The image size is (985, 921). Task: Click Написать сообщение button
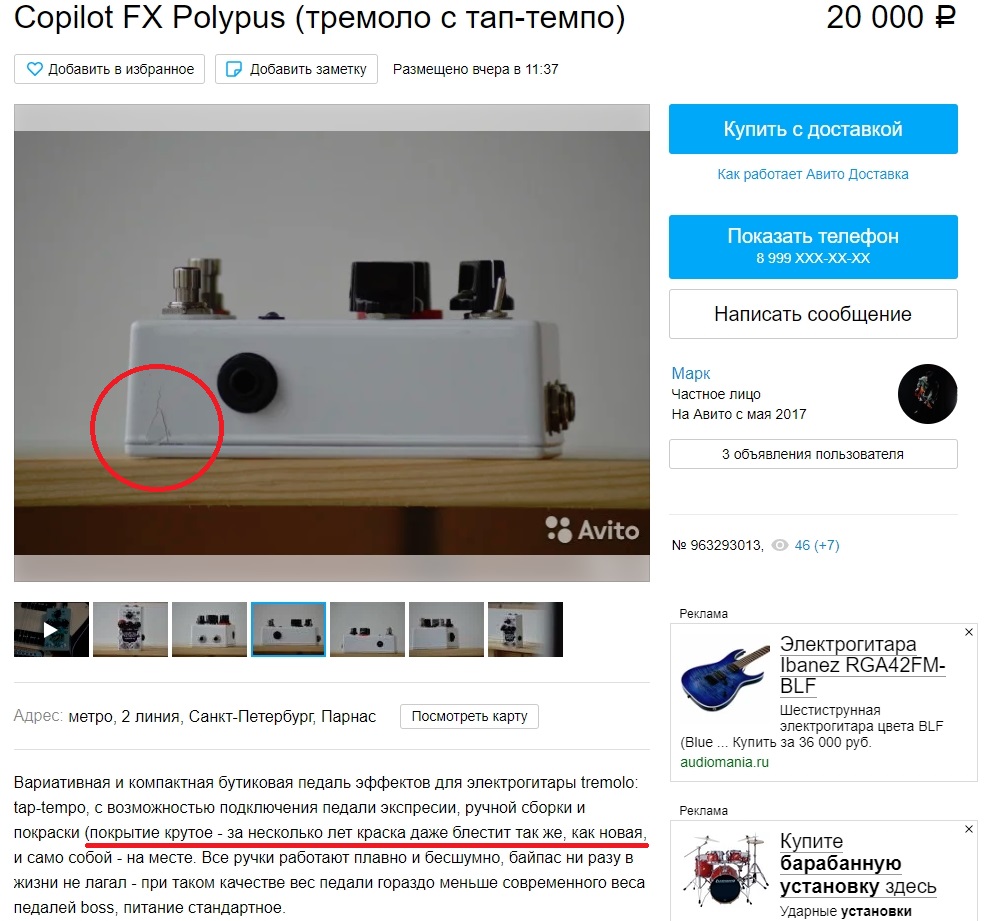pos(813,314)
